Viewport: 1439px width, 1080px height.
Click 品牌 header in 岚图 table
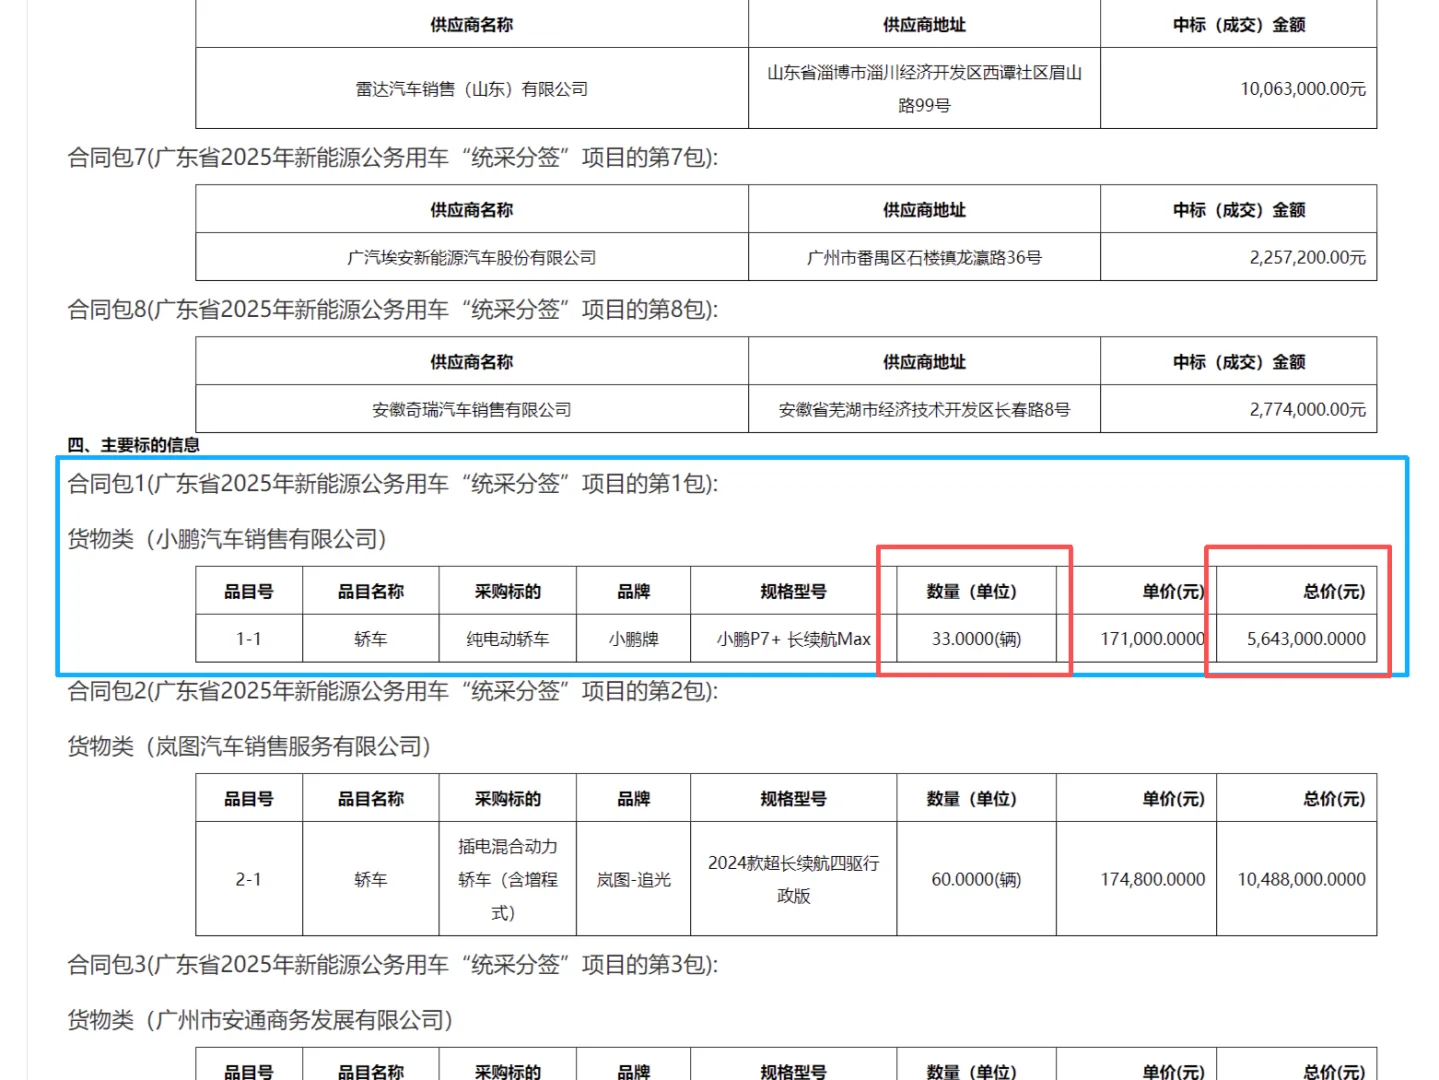pyautogui.click(x=634, y=799)
